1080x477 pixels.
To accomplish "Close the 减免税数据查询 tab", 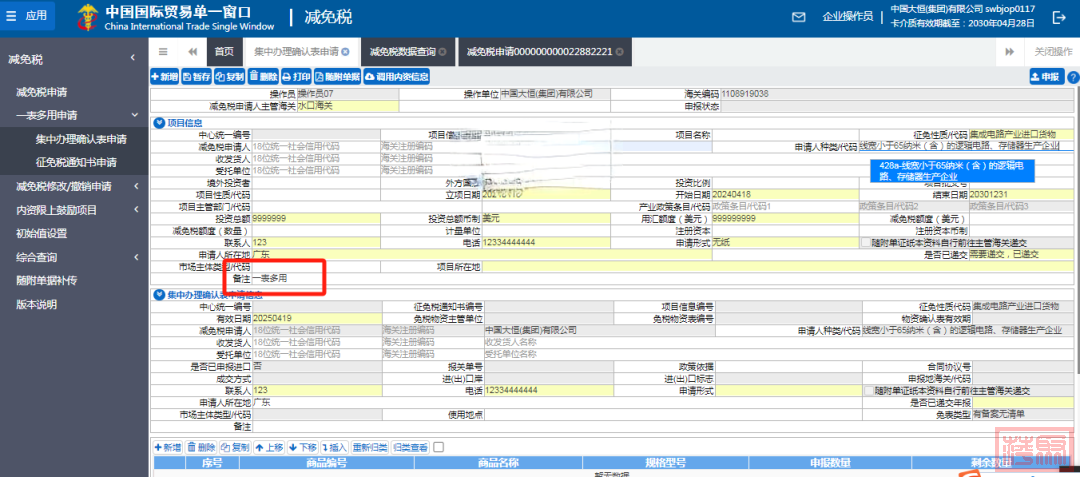I will click(442, 52).
